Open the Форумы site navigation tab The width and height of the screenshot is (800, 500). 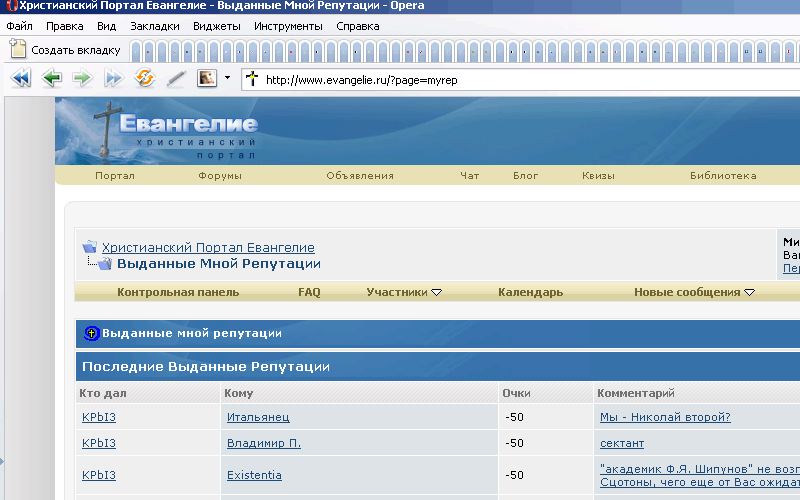click(x=220, y=176)
